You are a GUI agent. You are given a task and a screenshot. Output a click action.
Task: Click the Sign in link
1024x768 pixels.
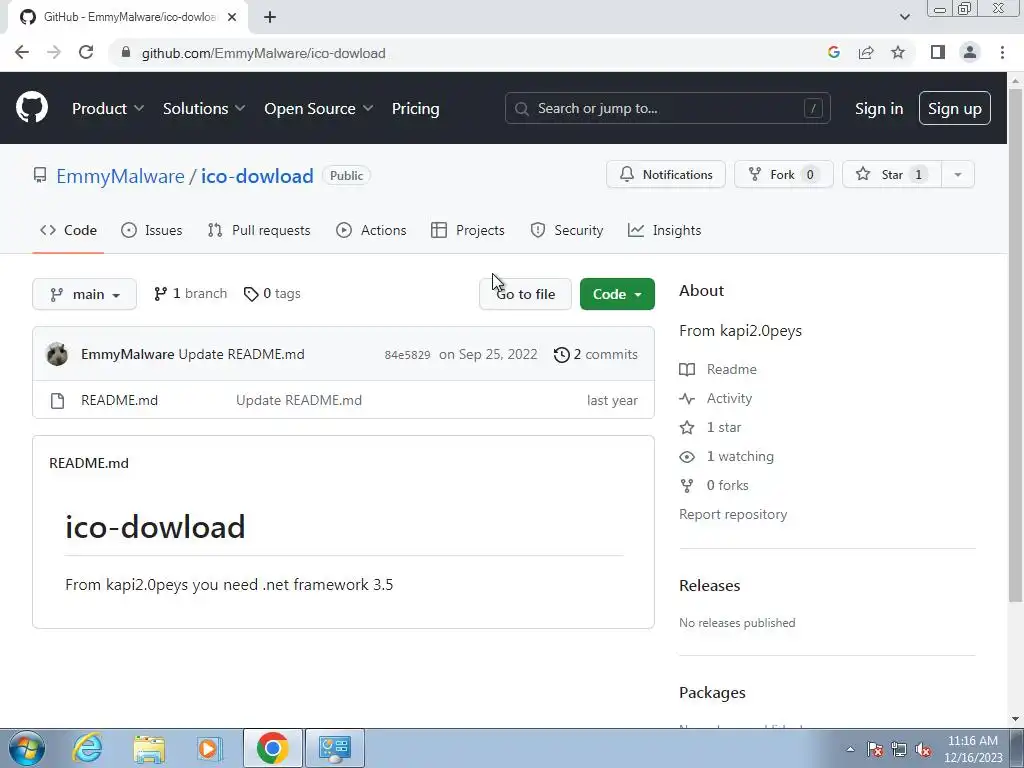pos(879,108)
